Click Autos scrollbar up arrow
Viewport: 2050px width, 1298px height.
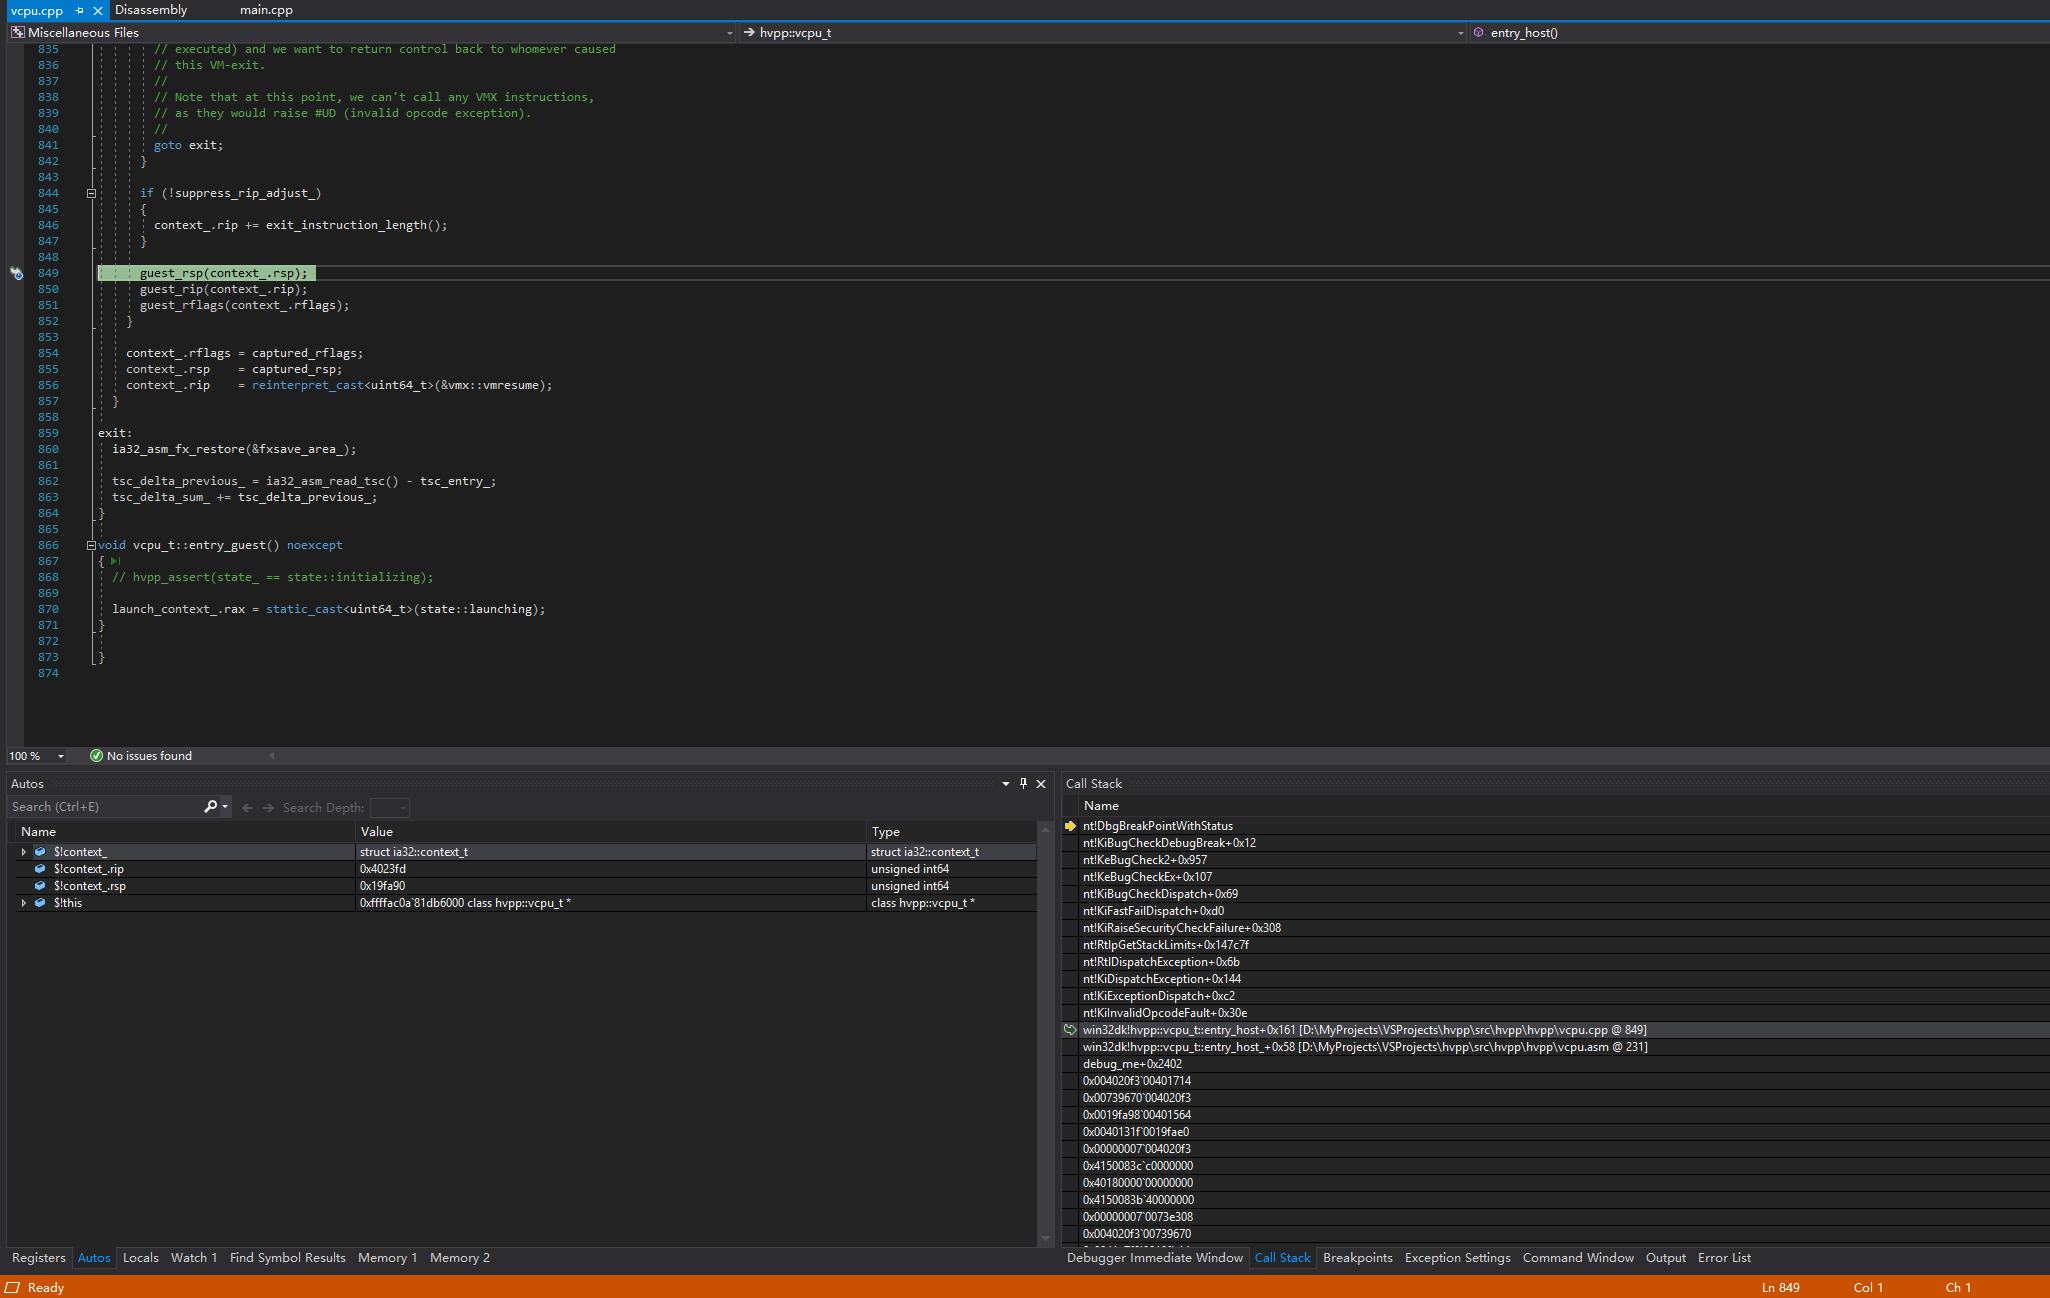(x=1046, y=830)
